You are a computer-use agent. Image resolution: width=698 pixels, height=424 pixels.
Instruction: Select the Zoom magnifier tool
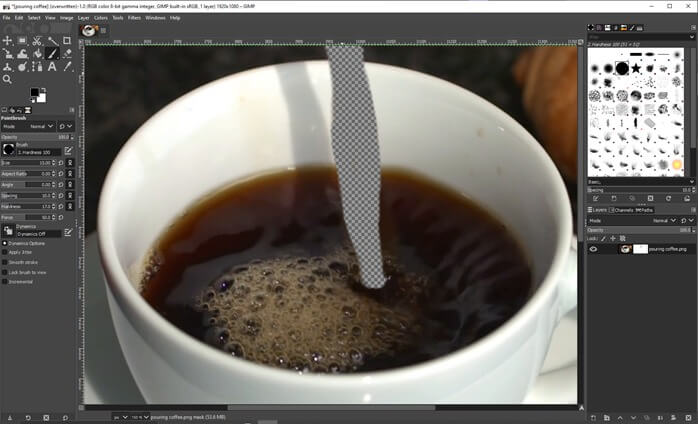pyautogui.click(x=7, y=79)
